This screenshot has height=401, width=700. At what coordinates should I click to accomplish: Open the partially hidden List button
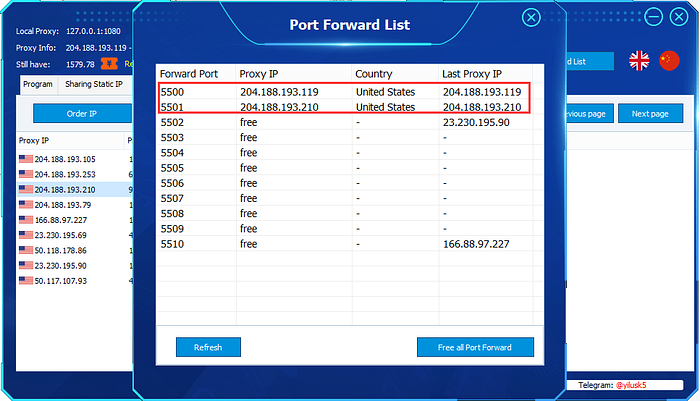pyautogui.click(x=590, y=61)
